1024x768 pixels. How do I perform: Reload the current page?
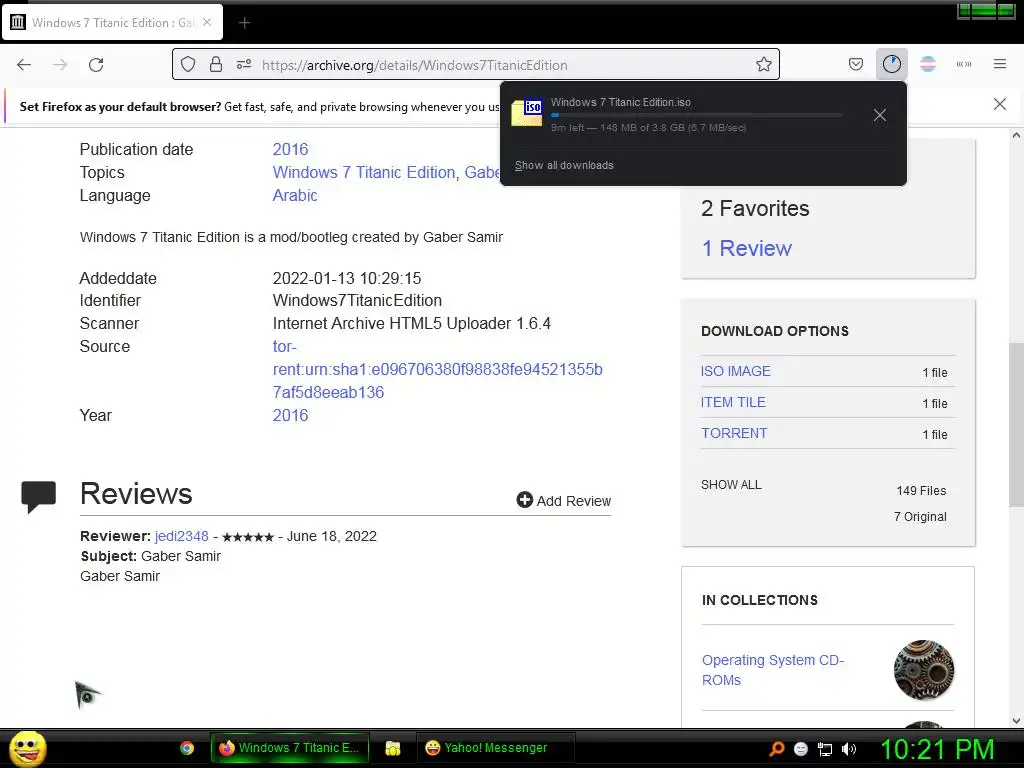(x=96, y=65)
